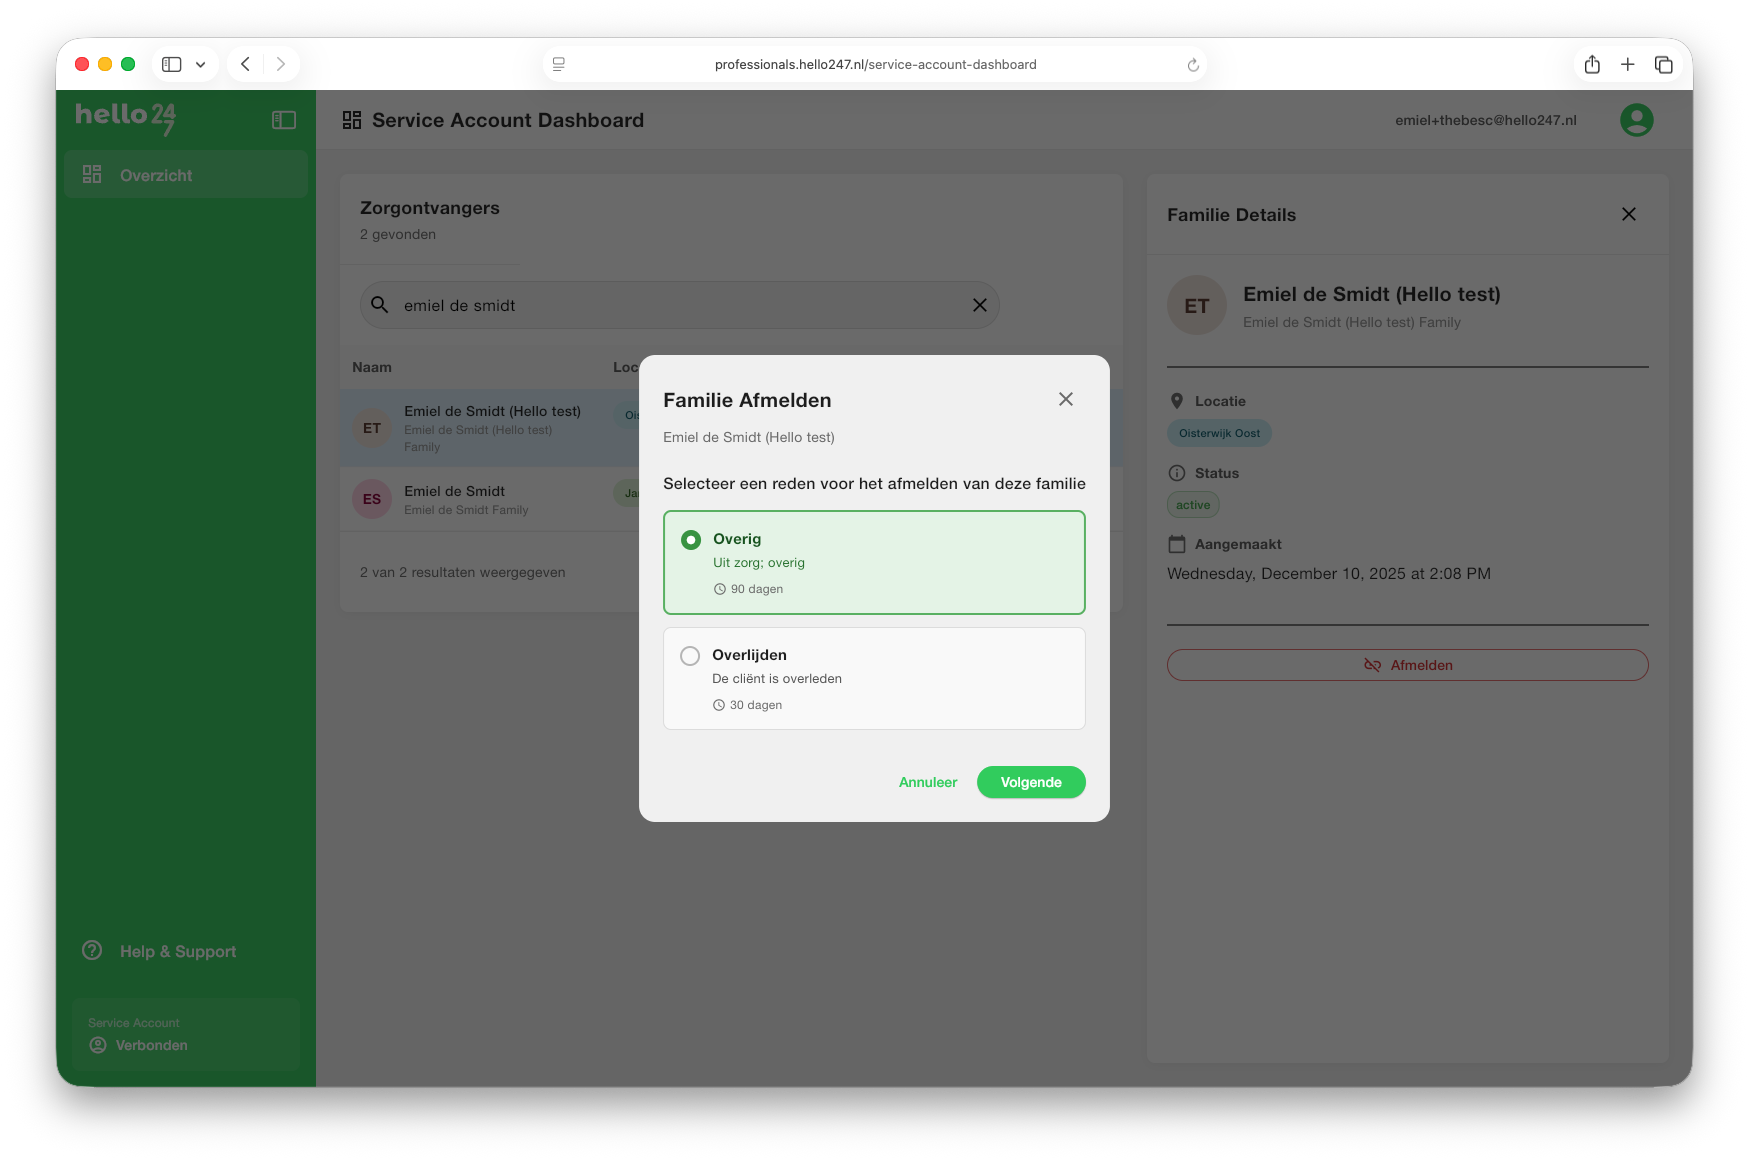Screen dimensions: 1749x1161
Task: Close the Familie Afmelden dialog
Action: [x=1065, y=399]
